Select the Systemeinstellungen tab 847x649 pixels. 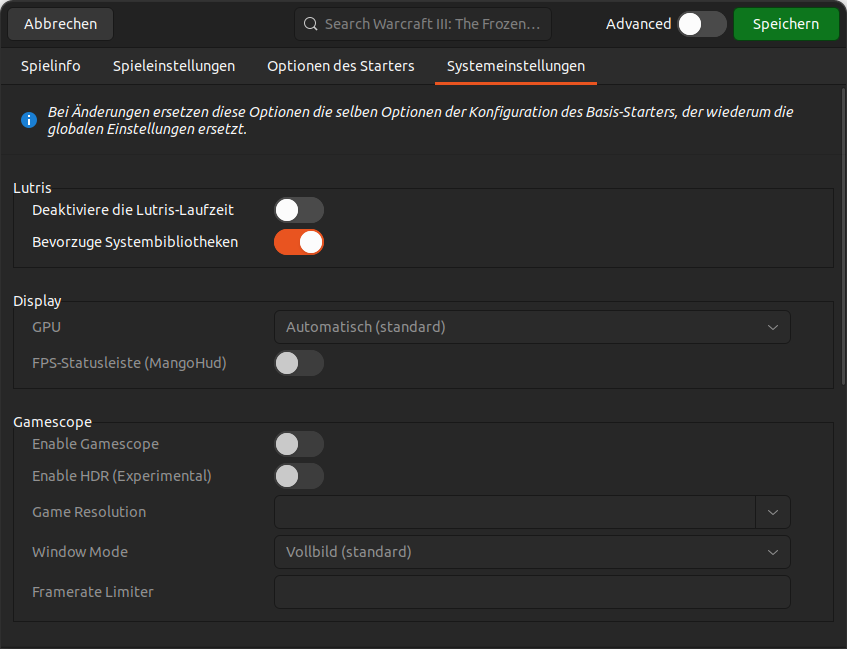tap(515, 66)
